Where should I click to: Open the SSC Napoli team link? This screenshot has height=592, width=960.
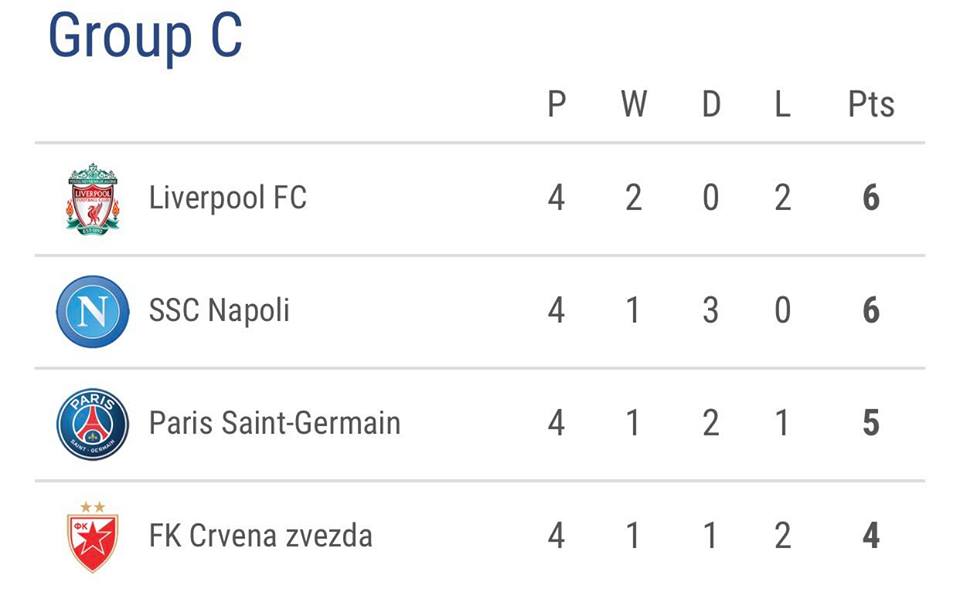click(219, 311)
